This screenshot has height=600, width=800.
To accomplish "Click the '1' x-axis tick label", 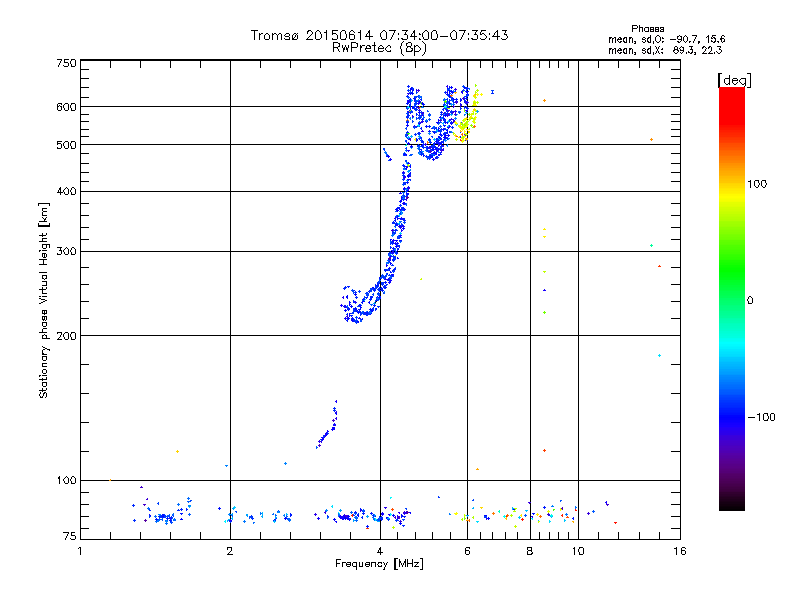I will [x=80, y=551].
